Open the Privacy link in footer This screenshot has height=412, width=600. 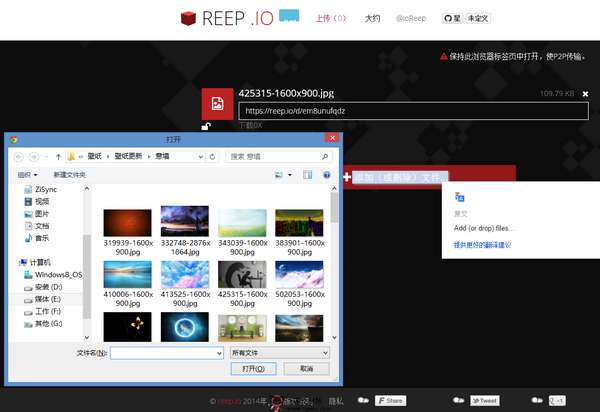(336, 401)
